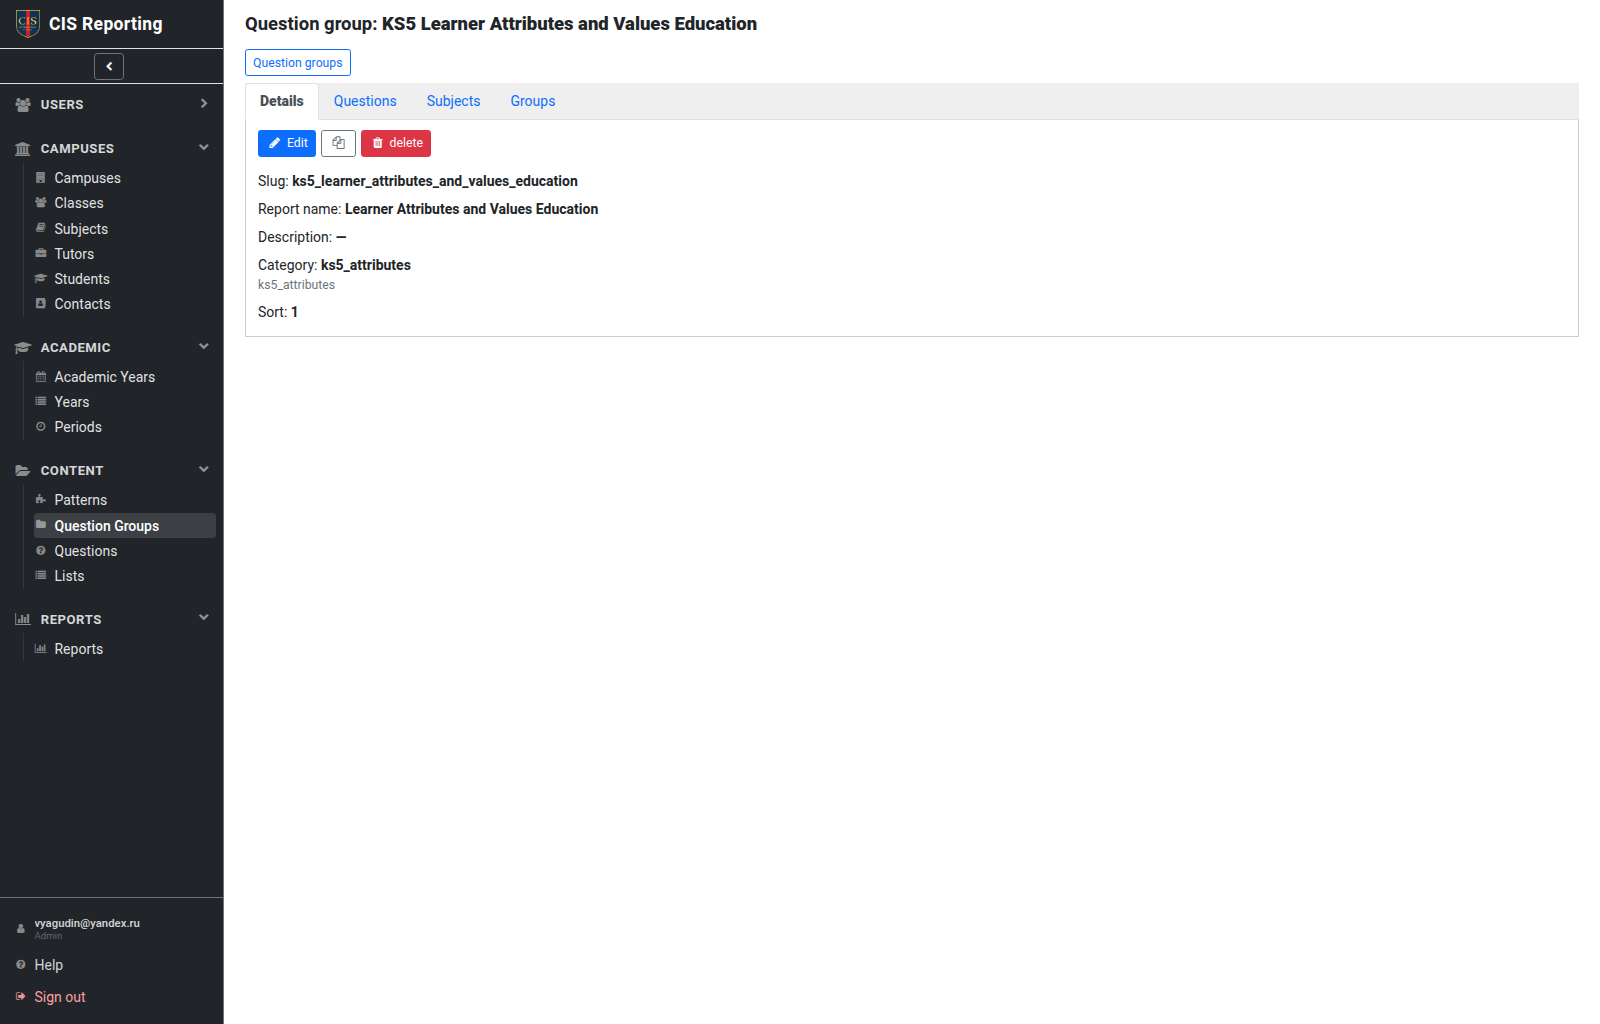Expand the USERS section chevron
The height and width of the screenshot is (1024, 1600).
point(204,103)
